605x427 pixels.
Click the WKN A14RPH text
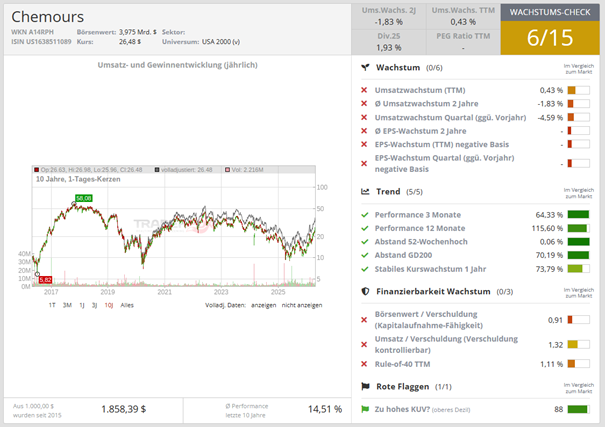coord(32,32)
